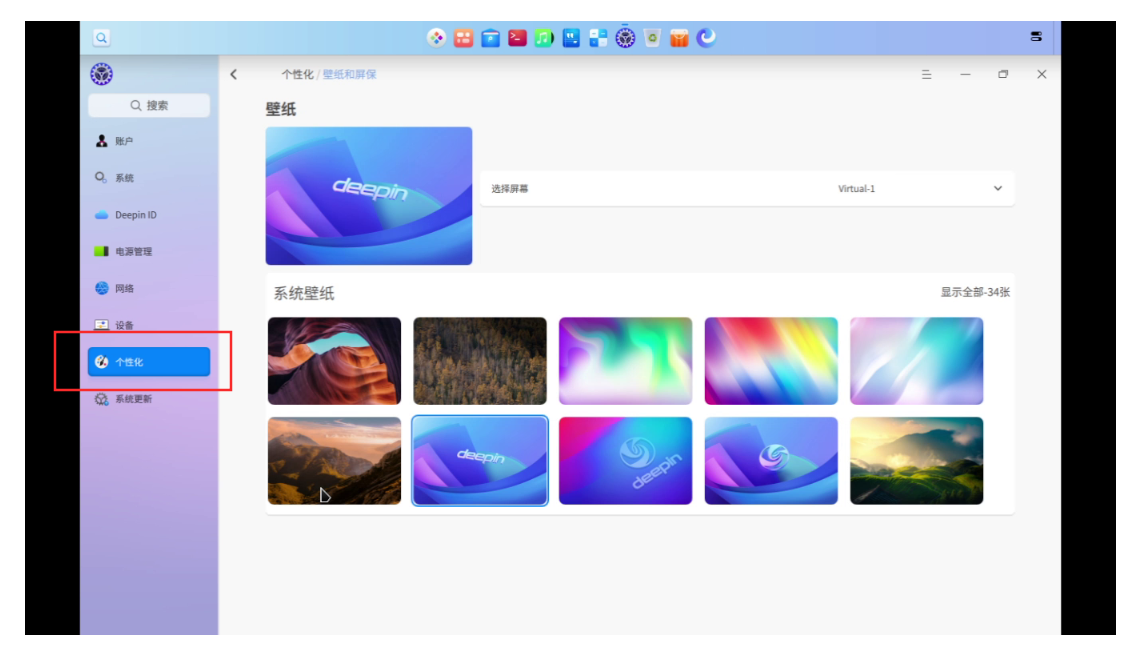The width and height of the screenshot is (1140, 651).
Task: Pick the green-purple aurora wallpaper
Action: tap(625, 361)
